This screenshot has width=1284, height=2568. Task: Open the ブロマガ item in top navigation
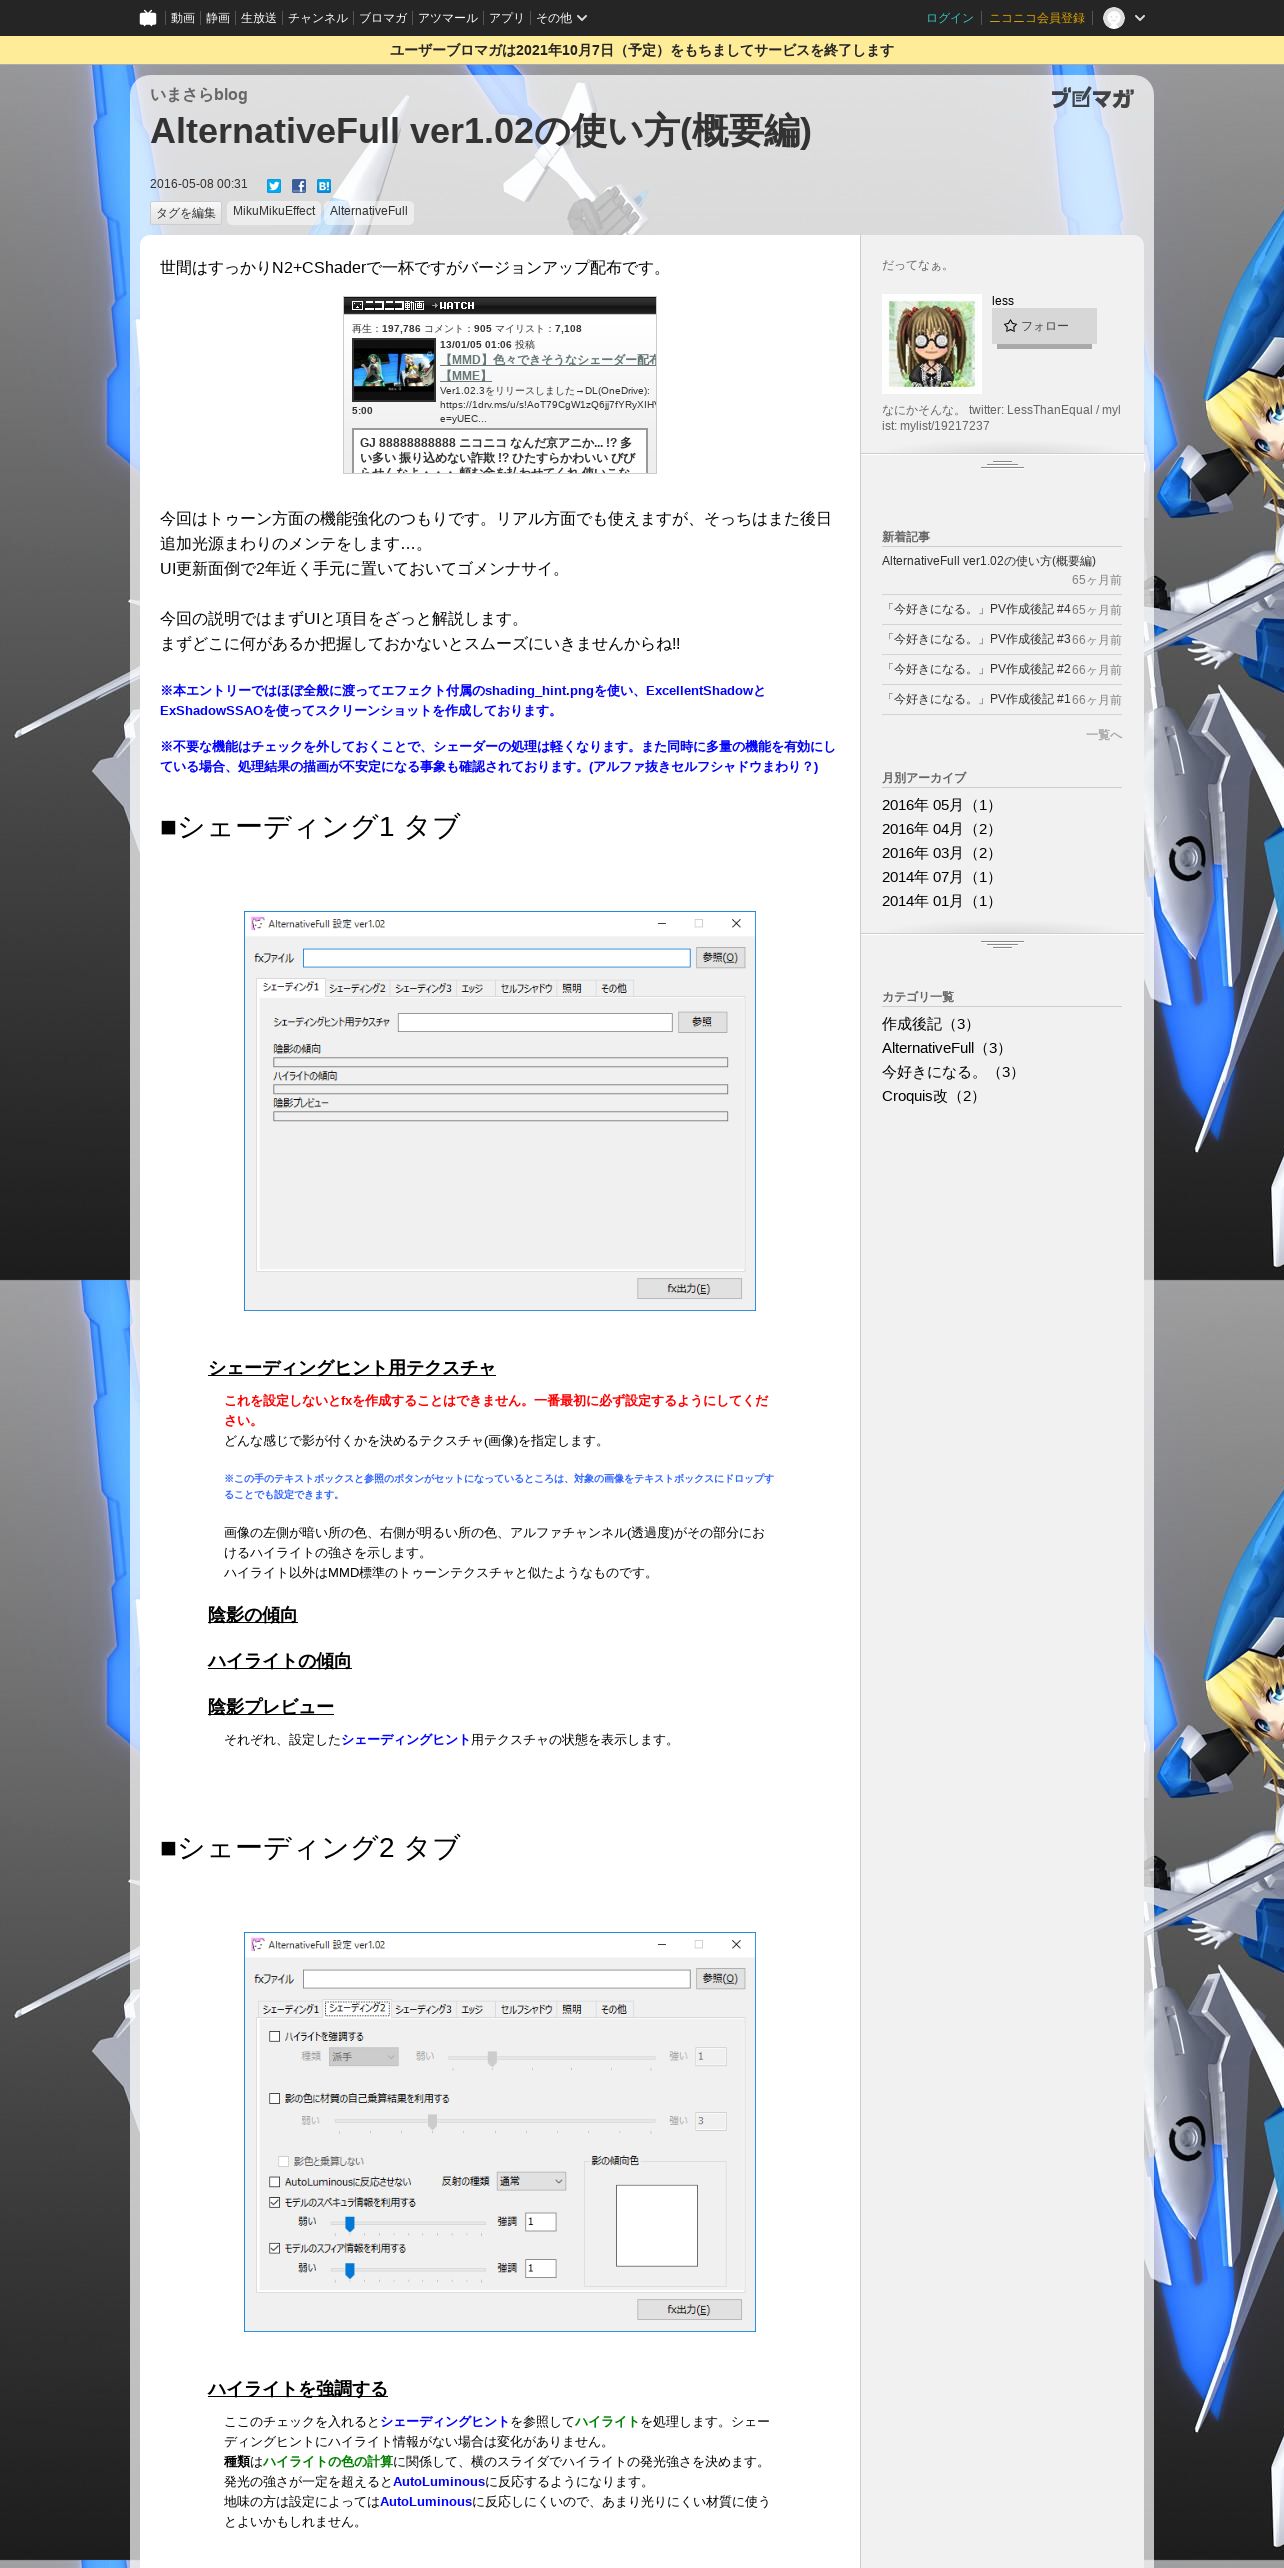pyautogui.click(x=383, y=18)
